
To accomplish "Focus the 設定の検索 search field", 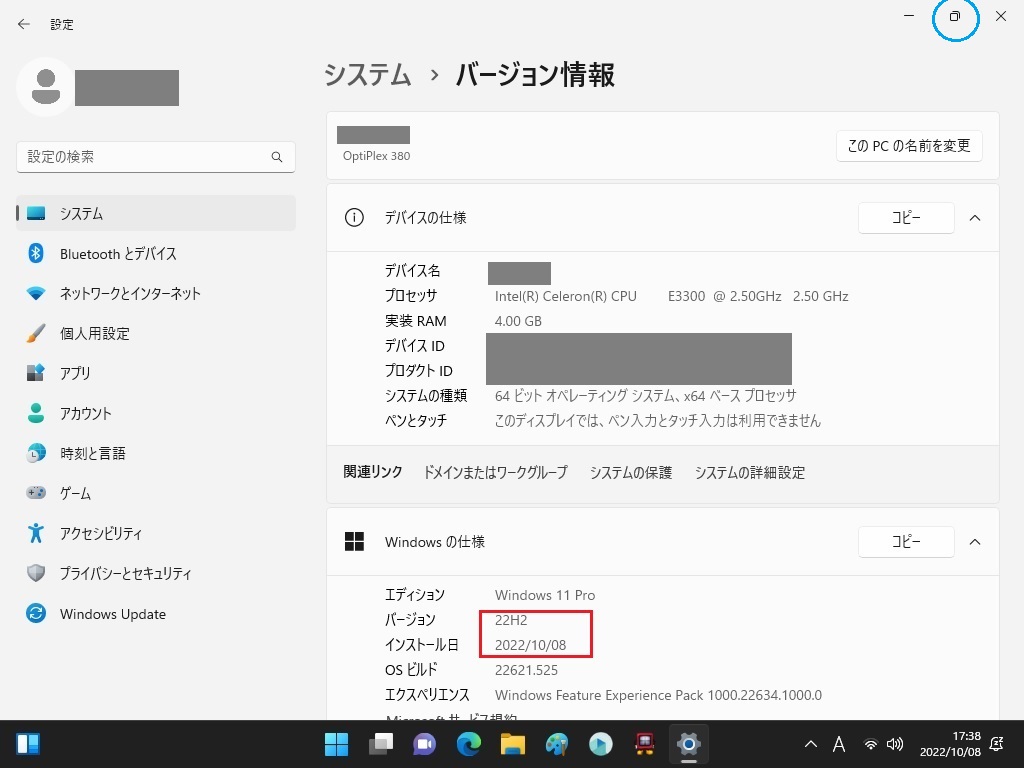I will coord(155,157).
